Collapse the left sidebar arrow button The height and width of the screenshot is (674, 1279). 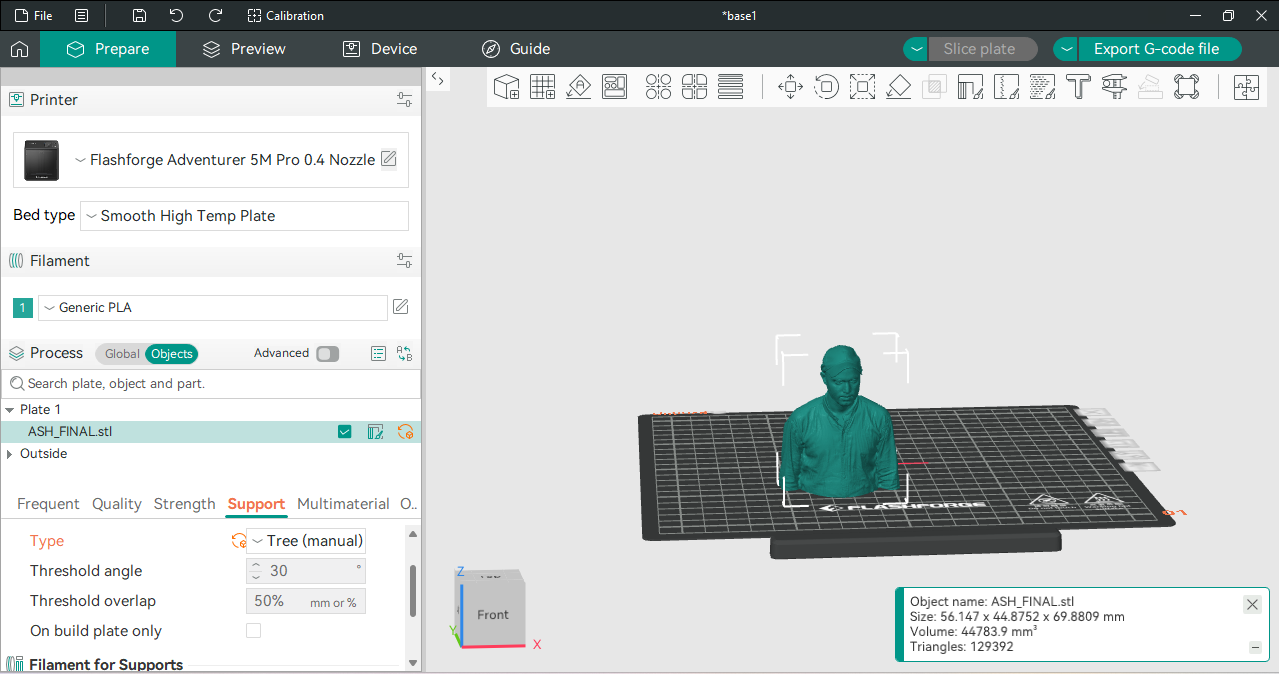click(438, 79)
